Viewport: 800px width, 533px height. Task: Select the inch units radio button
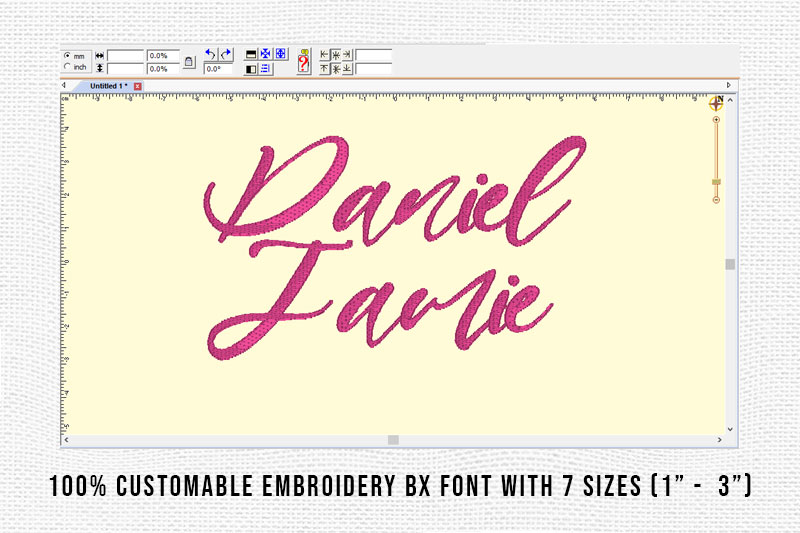(67, 67)
